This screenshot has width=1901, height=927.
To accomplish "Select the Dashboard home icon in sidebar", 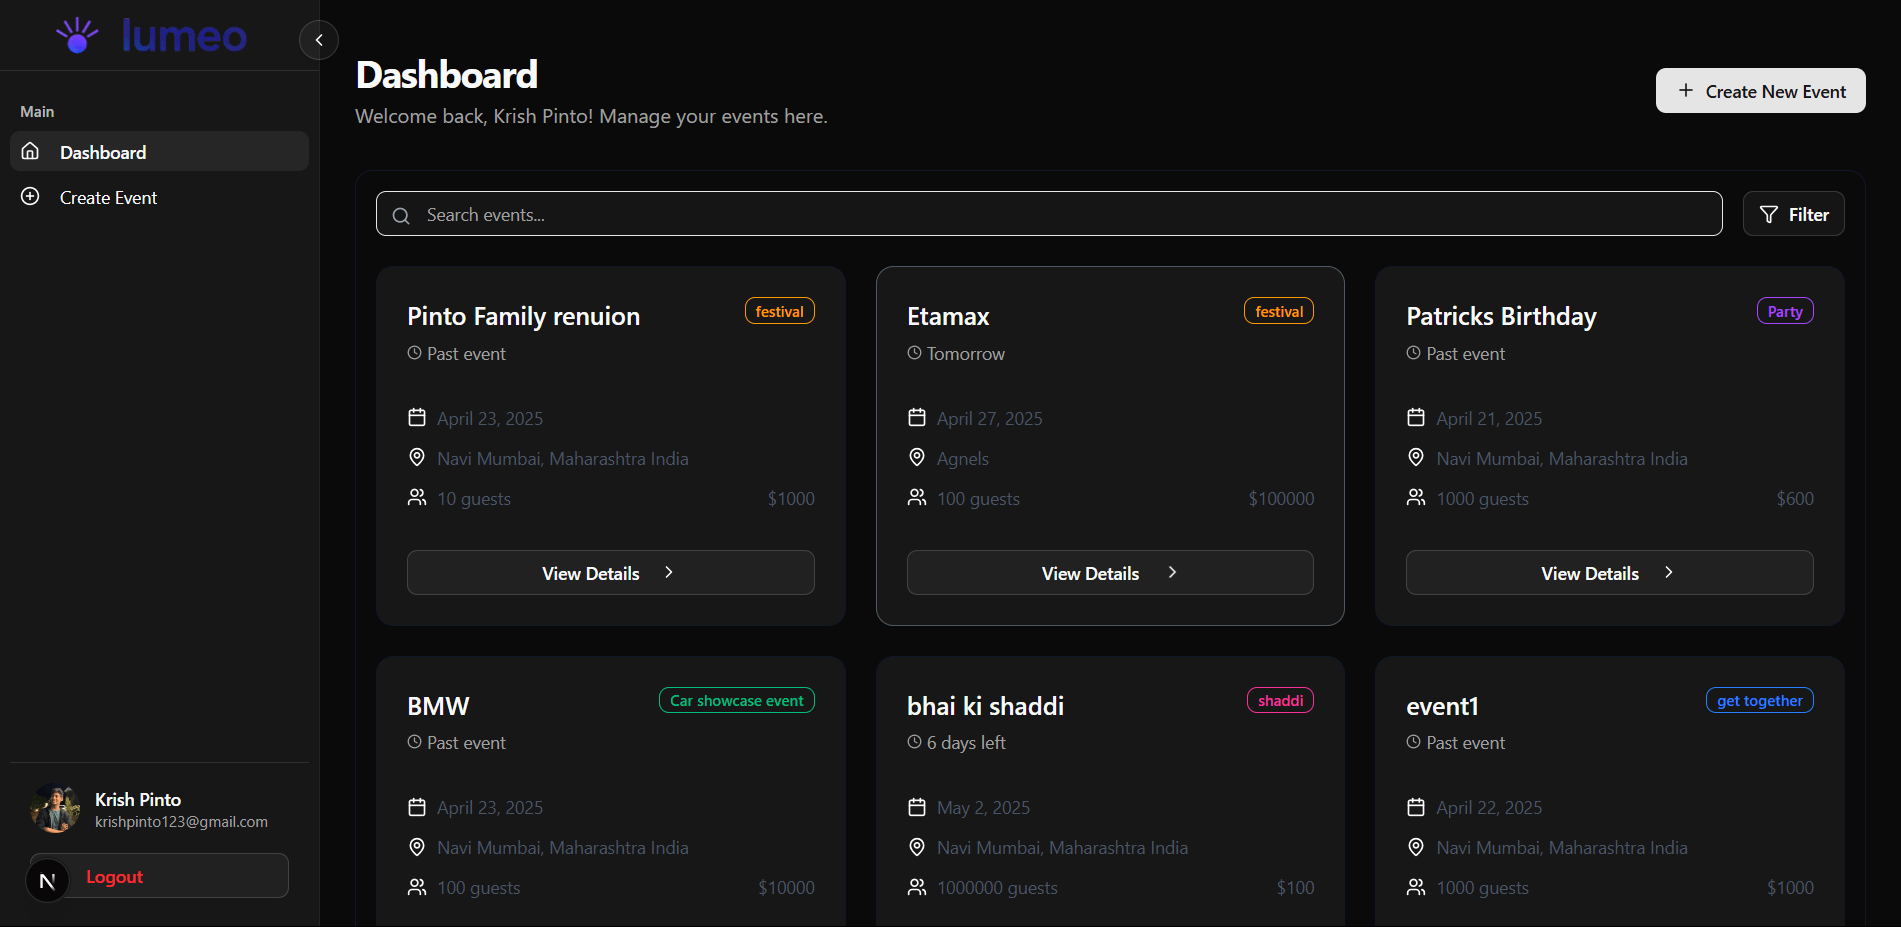I will point(30,151).
